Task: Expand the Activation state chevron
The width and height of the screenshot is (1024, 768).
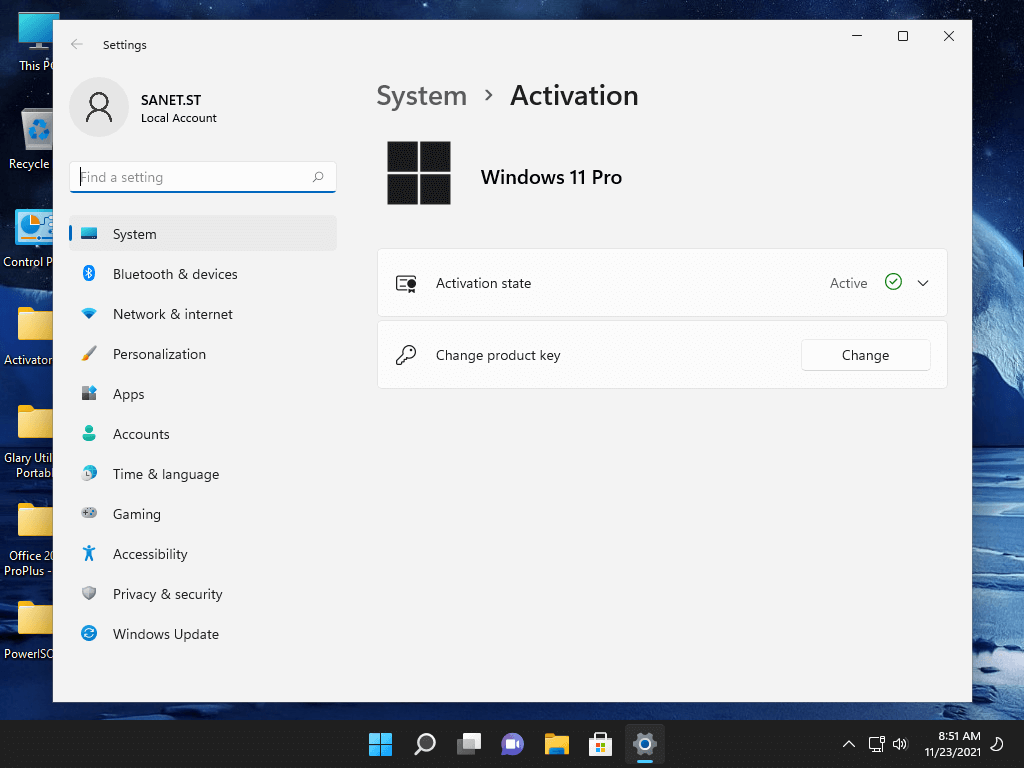Action: tap(923, 283)
